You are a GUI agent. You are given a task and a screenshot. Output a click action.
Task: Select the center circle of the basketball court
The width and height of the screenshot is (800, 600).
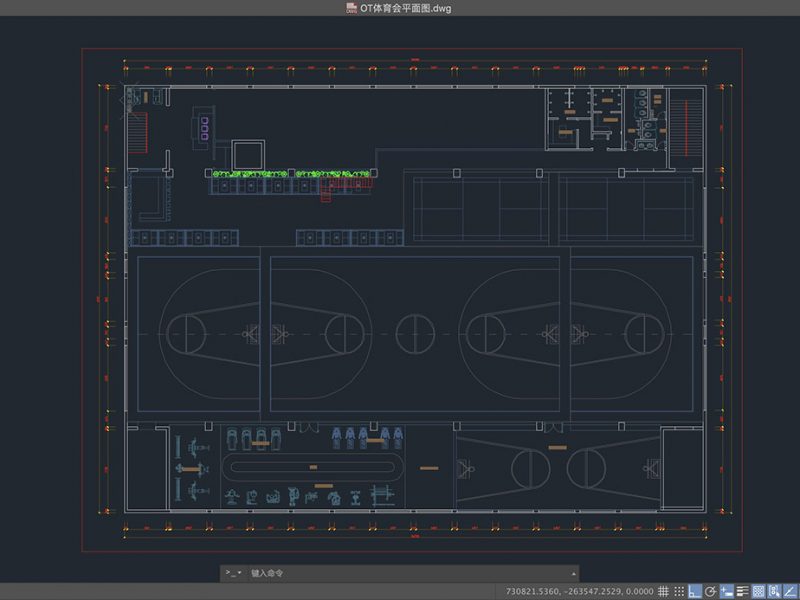[413, 333]
